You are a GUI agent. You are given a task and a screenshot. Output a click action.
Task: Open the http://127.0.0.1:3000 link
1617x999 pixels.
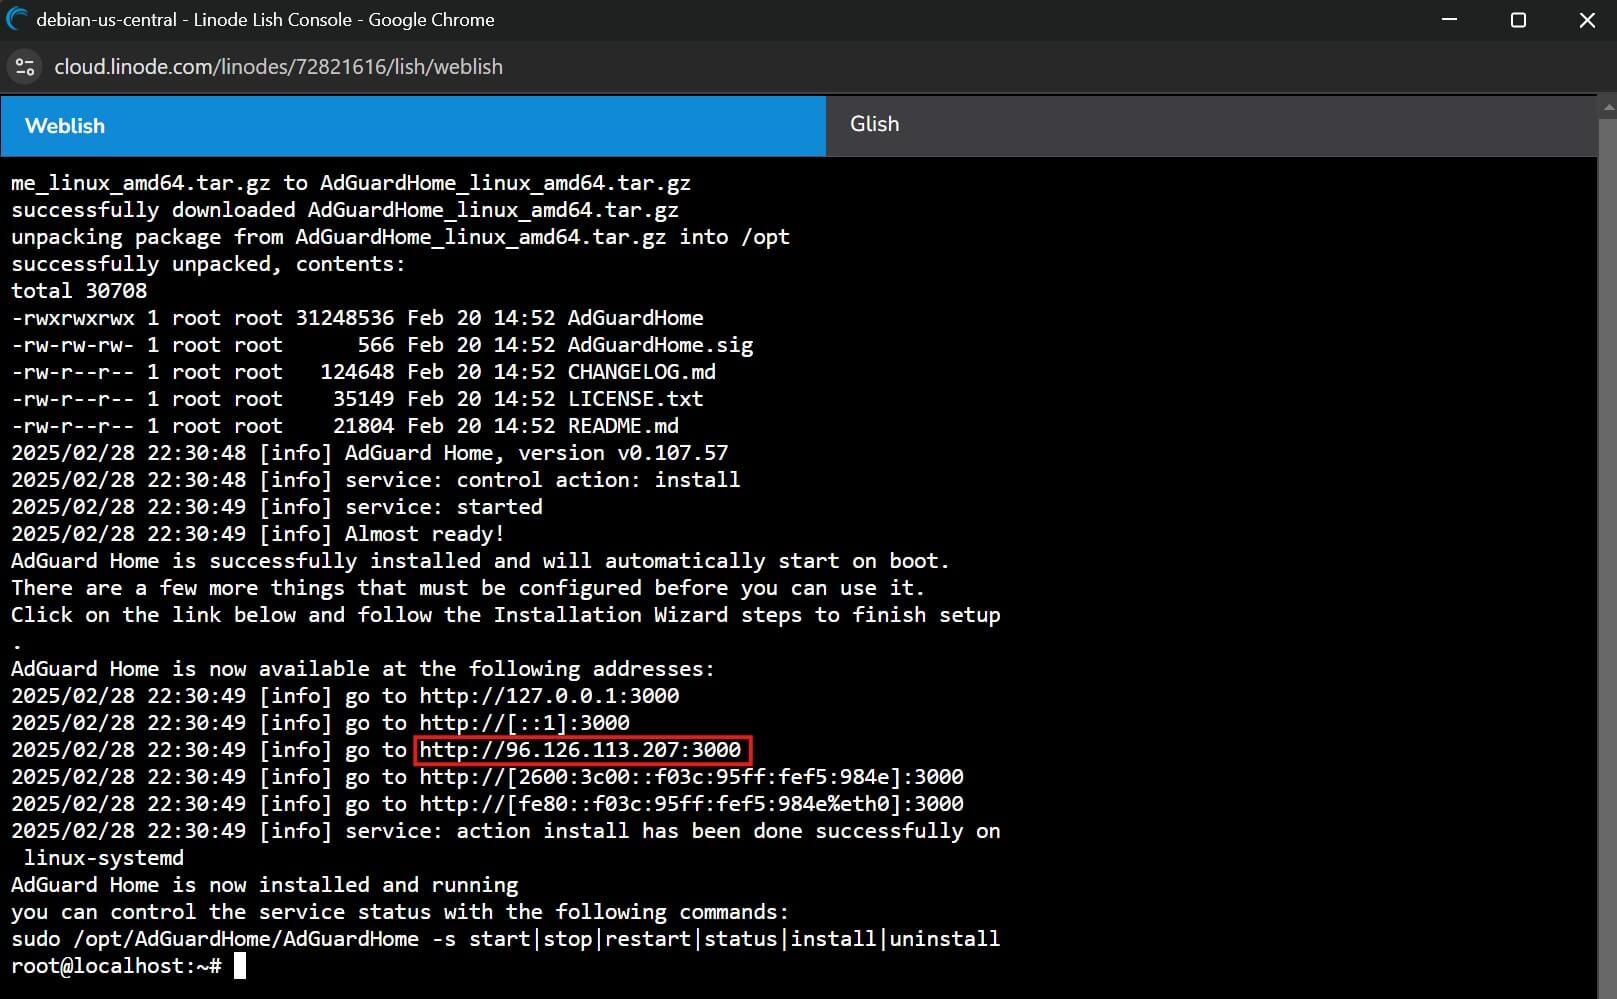(548, 696)
